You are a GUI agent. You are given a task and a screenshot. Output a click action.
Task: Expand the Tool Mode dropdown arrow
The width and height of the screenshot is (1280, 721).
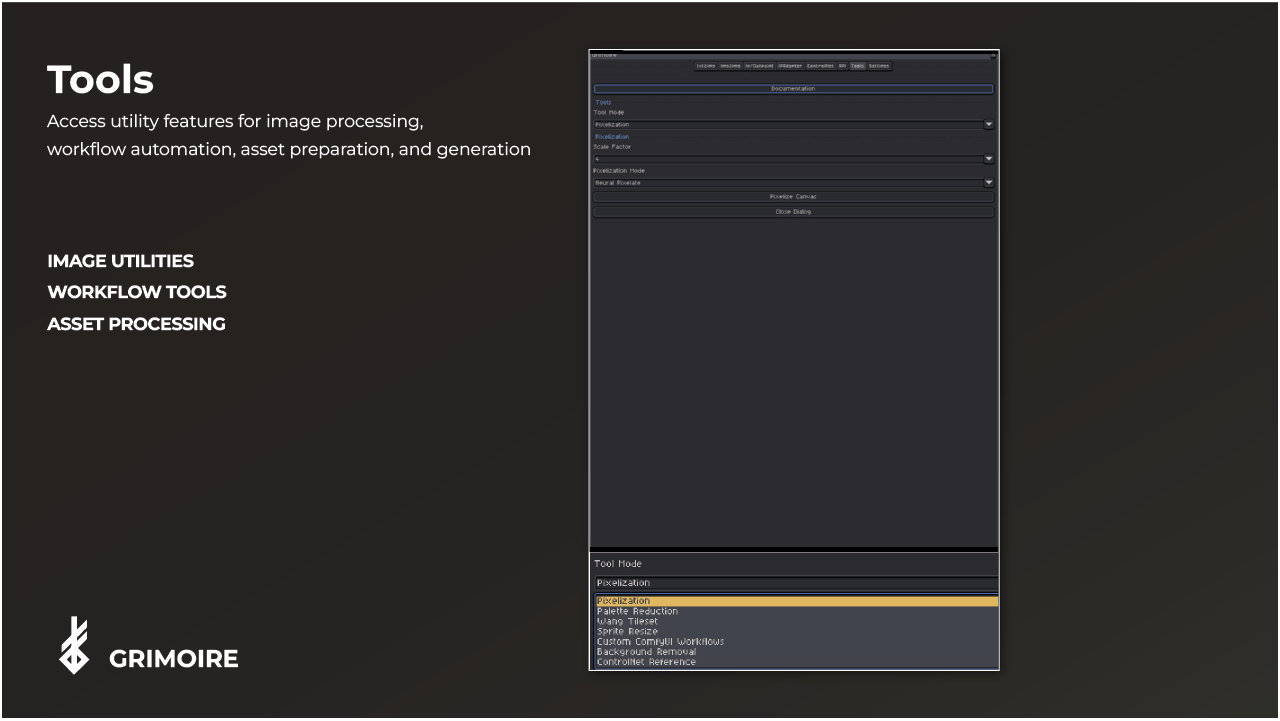point(989,125)
